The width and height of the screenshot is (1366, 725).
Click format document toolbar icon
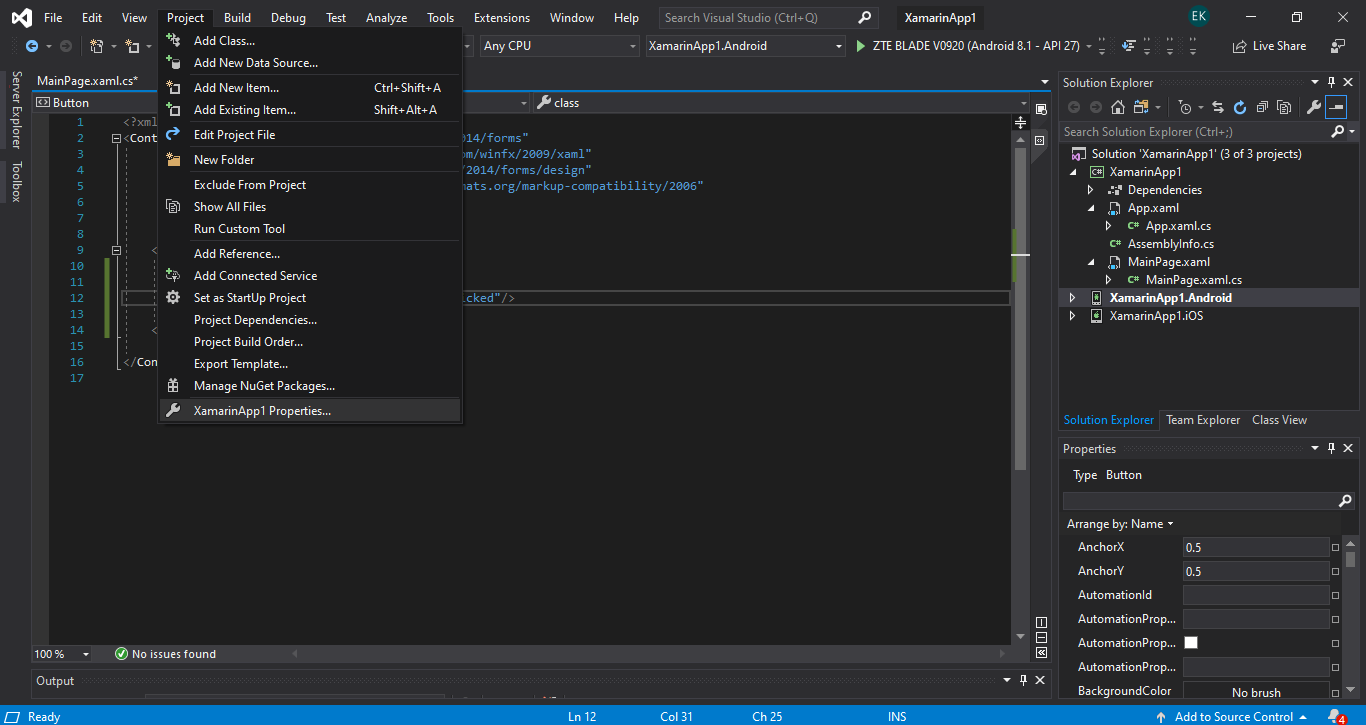(x=1130, y=46)
